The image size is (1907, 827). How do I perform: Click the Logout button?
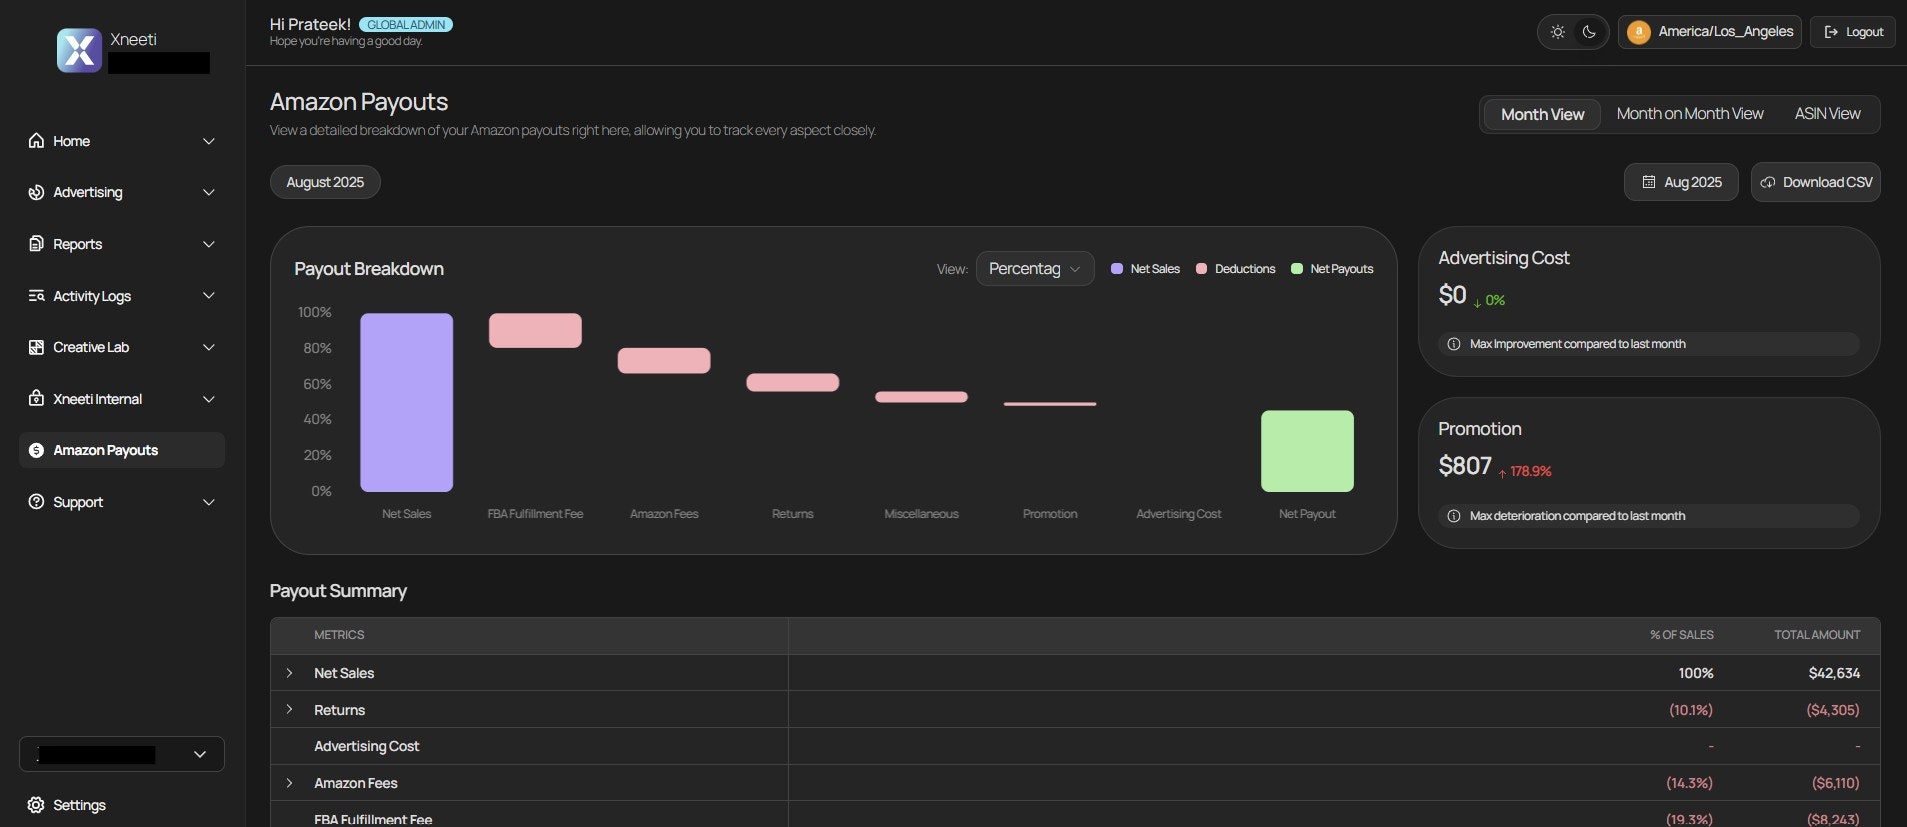(x=1852, y=32)
